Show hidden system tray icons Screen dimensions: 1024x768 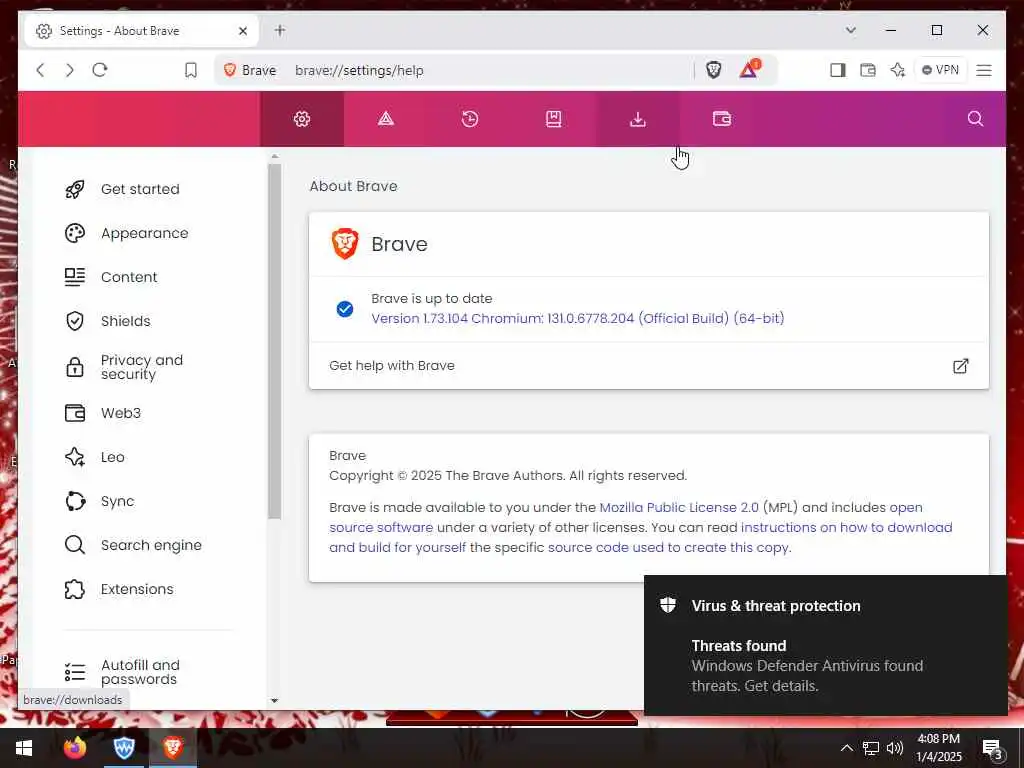pos(846,748)
